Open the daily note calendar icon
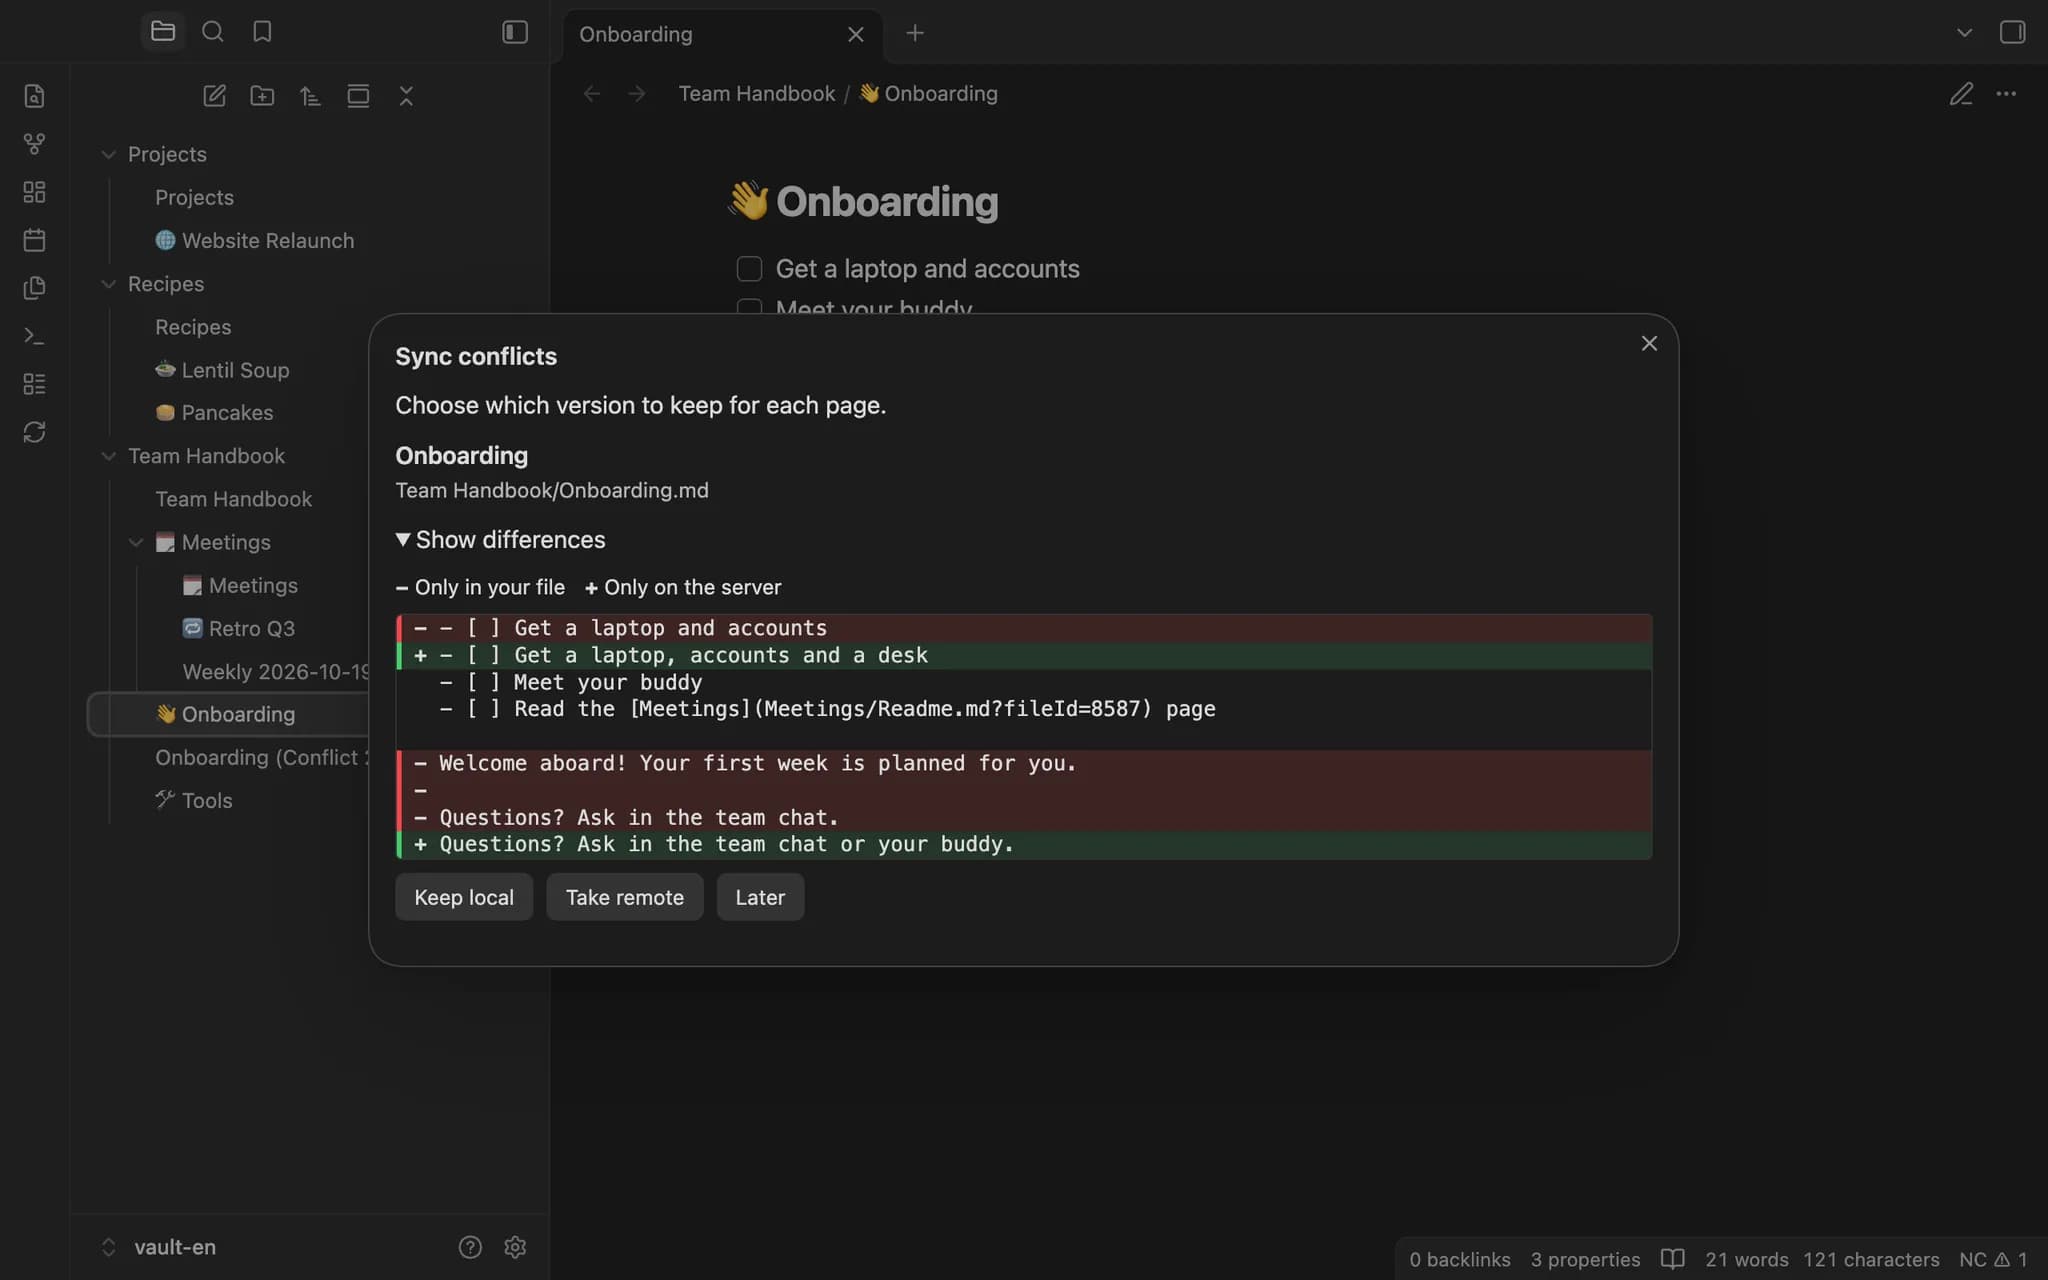This screenshot has width=2048, height=1280. [34, 240]
